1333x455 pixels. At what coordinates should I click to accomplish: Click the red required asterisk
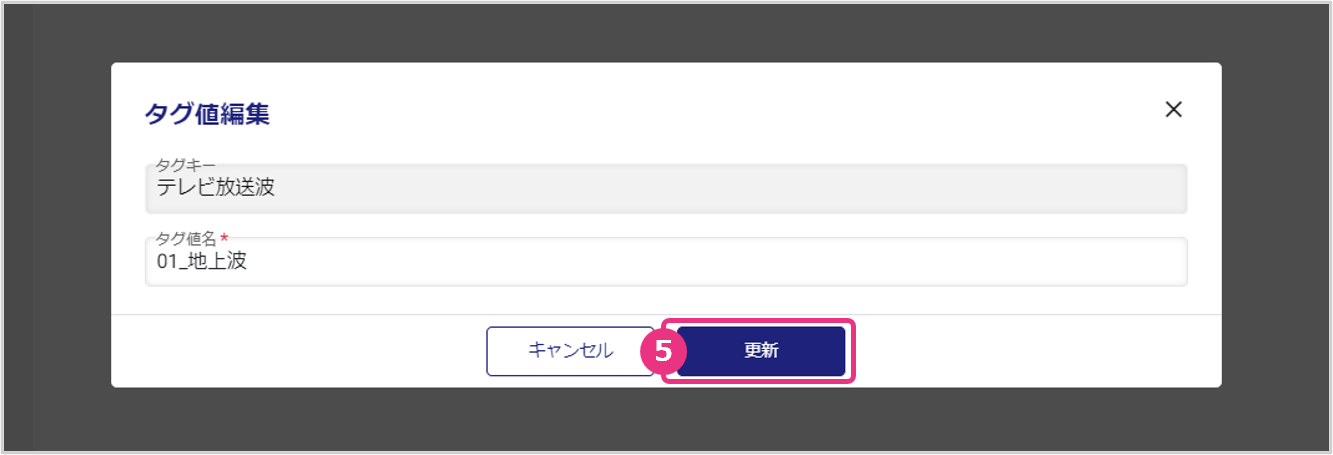224,238
